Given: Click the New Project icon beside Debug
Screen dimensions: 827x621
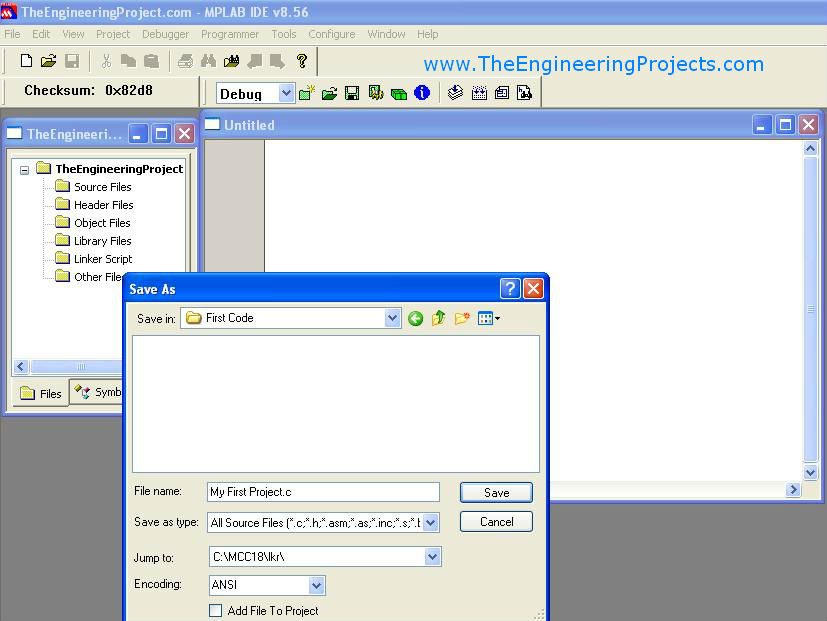Looking at the screenshot, I should click(x=306, y=93).
